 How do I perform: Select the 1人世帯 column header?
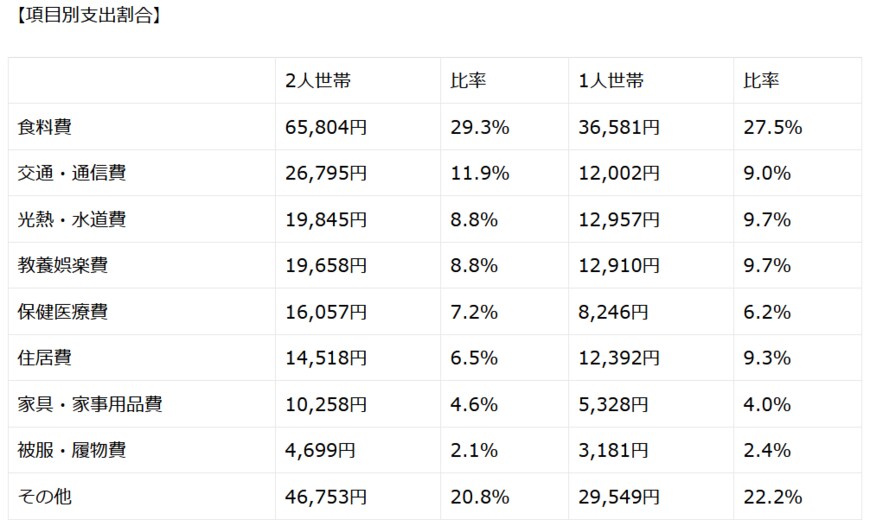click(611, 81)
